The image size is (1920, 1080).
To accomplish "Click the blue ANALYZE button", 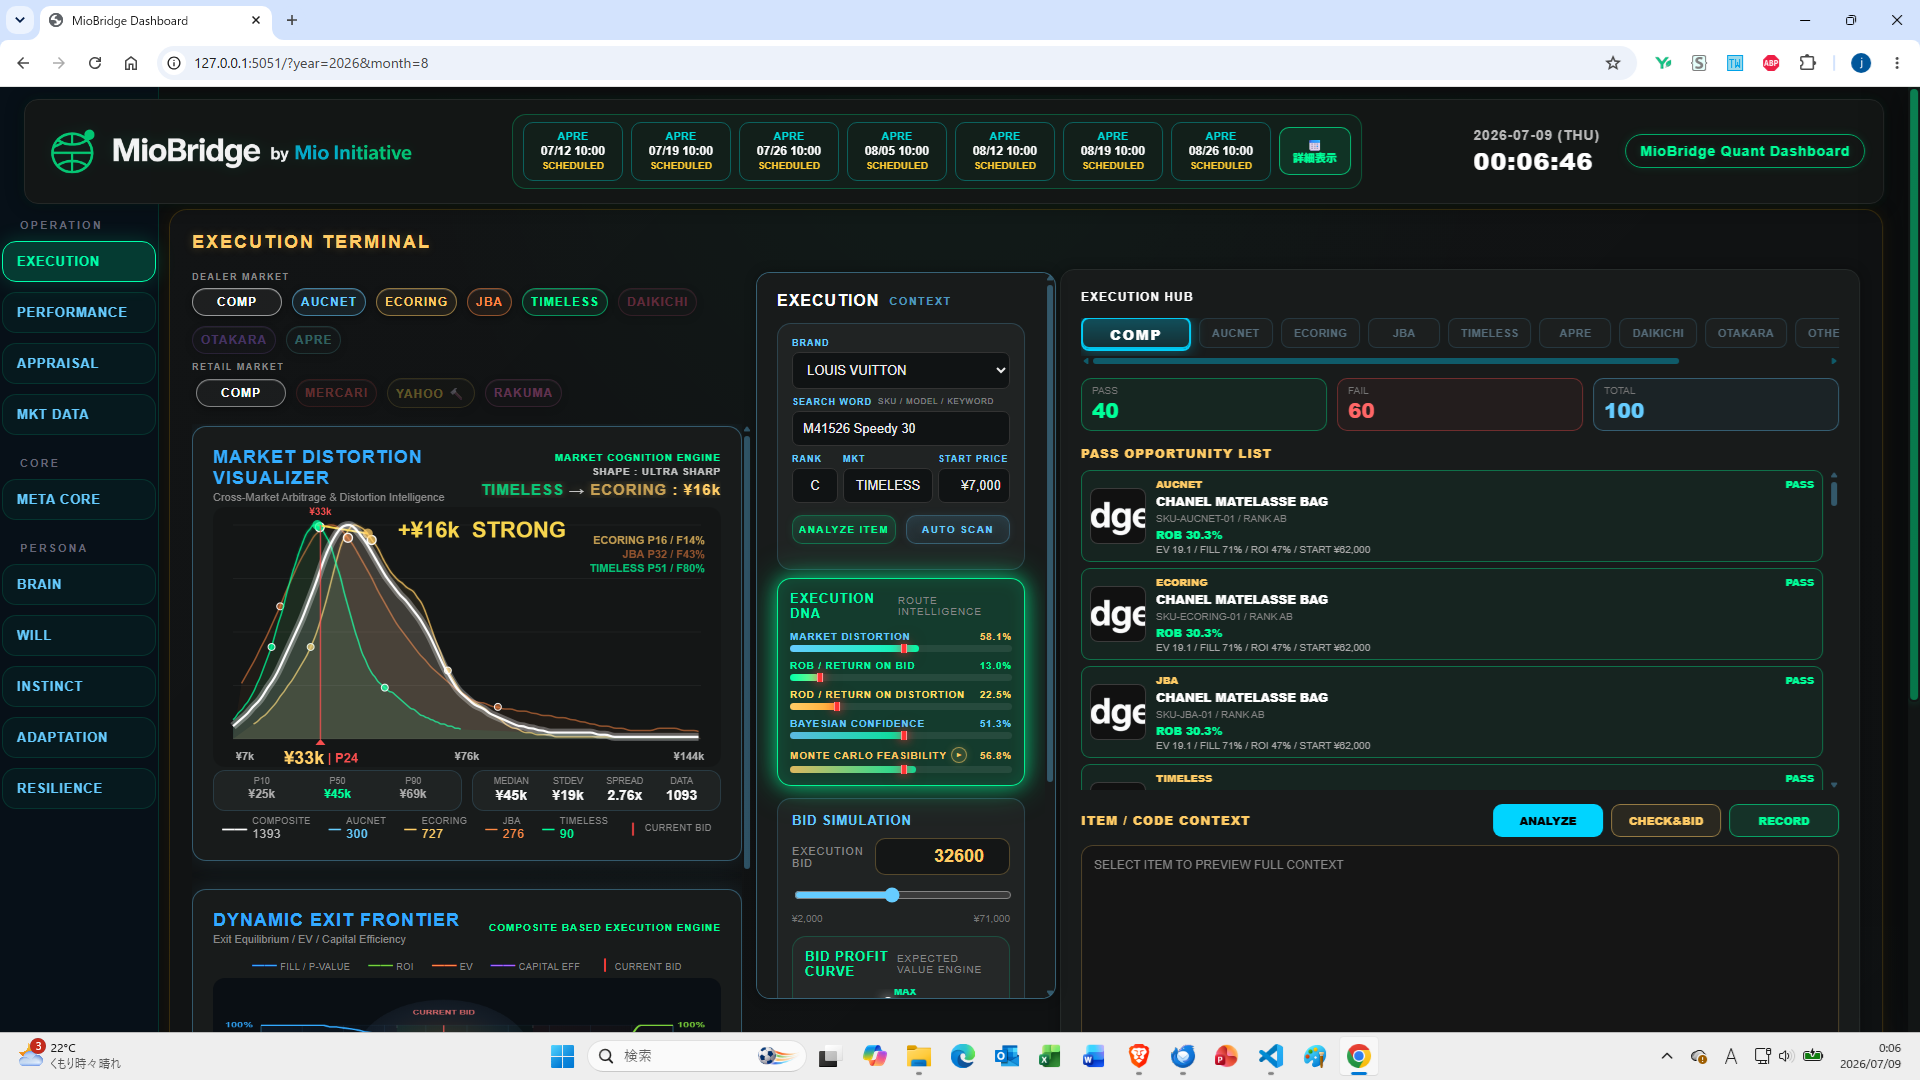I will tap(1548, 821).
